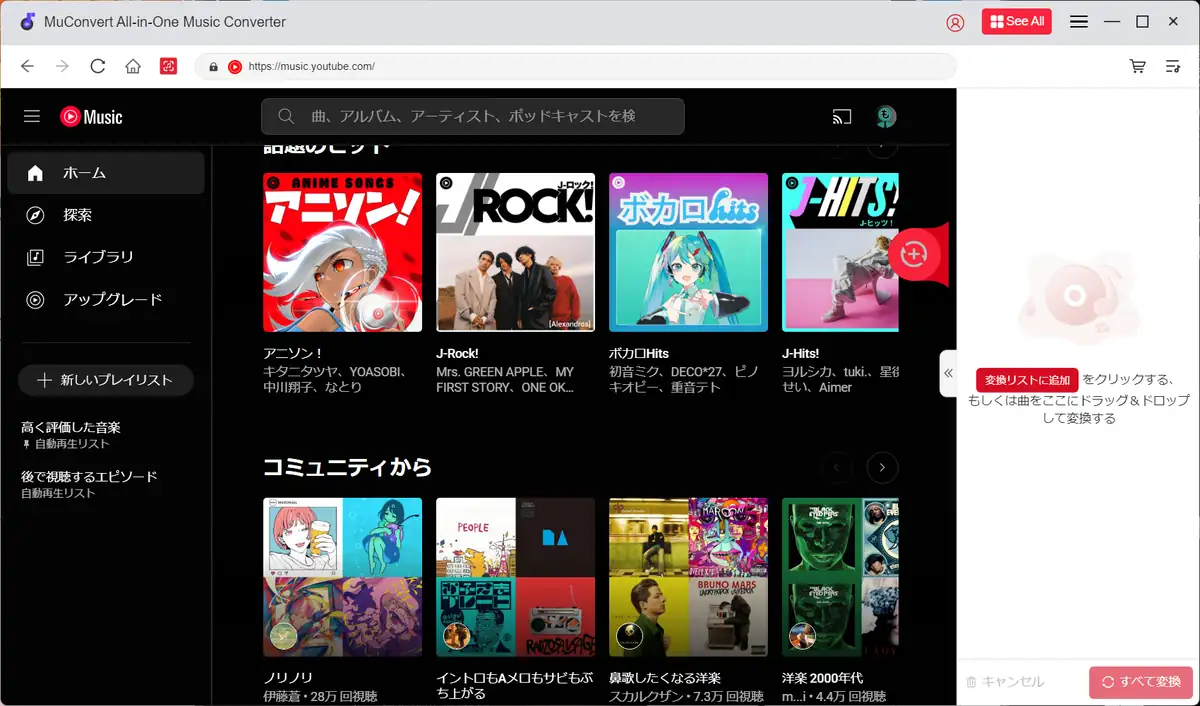The image size is (1200, 706).
Task: Open the MuConvert hamburger menu in title bar
Action: click(1079, 22)
